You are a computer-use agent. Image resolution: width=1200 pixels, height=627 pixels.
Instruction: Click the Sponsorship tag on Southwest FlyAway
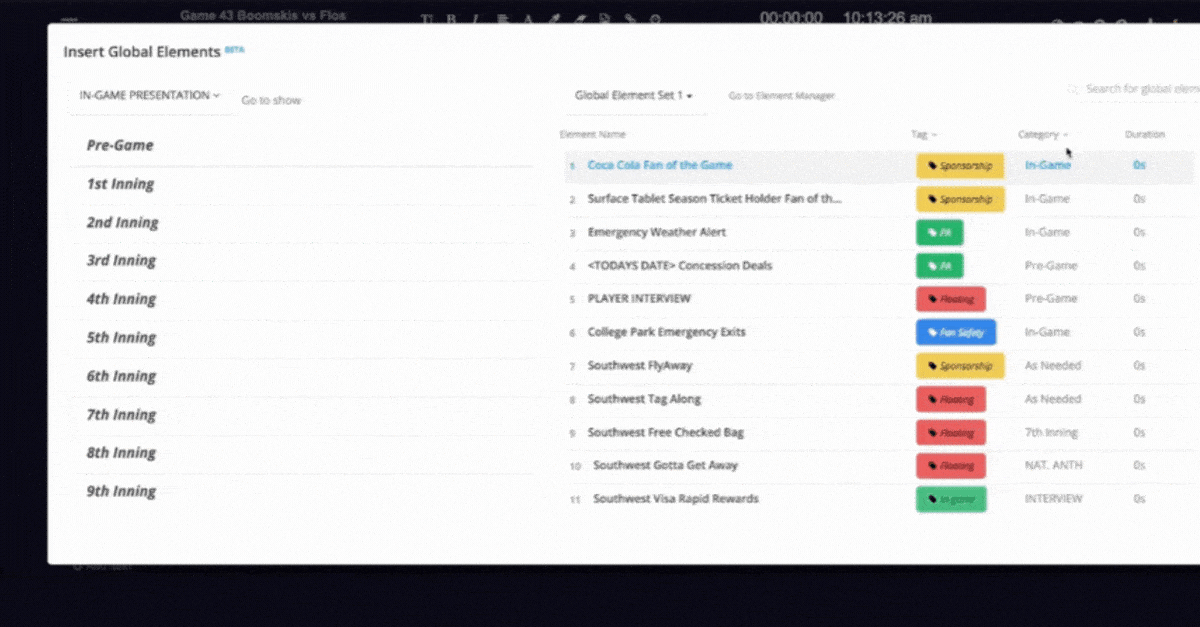tap(959, 366)
